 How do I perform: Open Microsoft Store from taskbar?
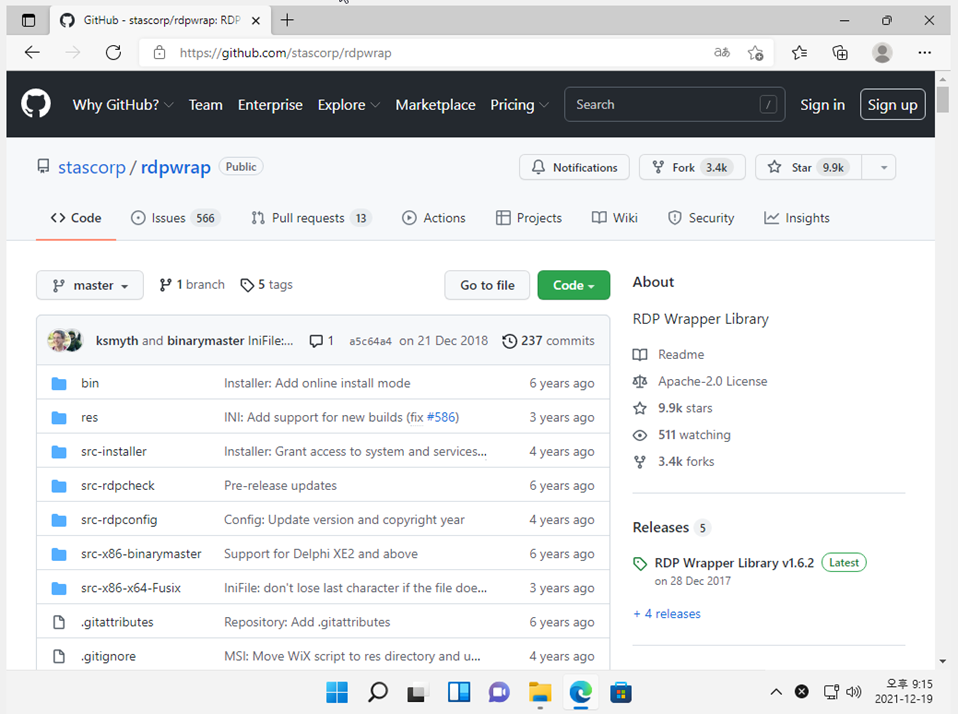621,692
